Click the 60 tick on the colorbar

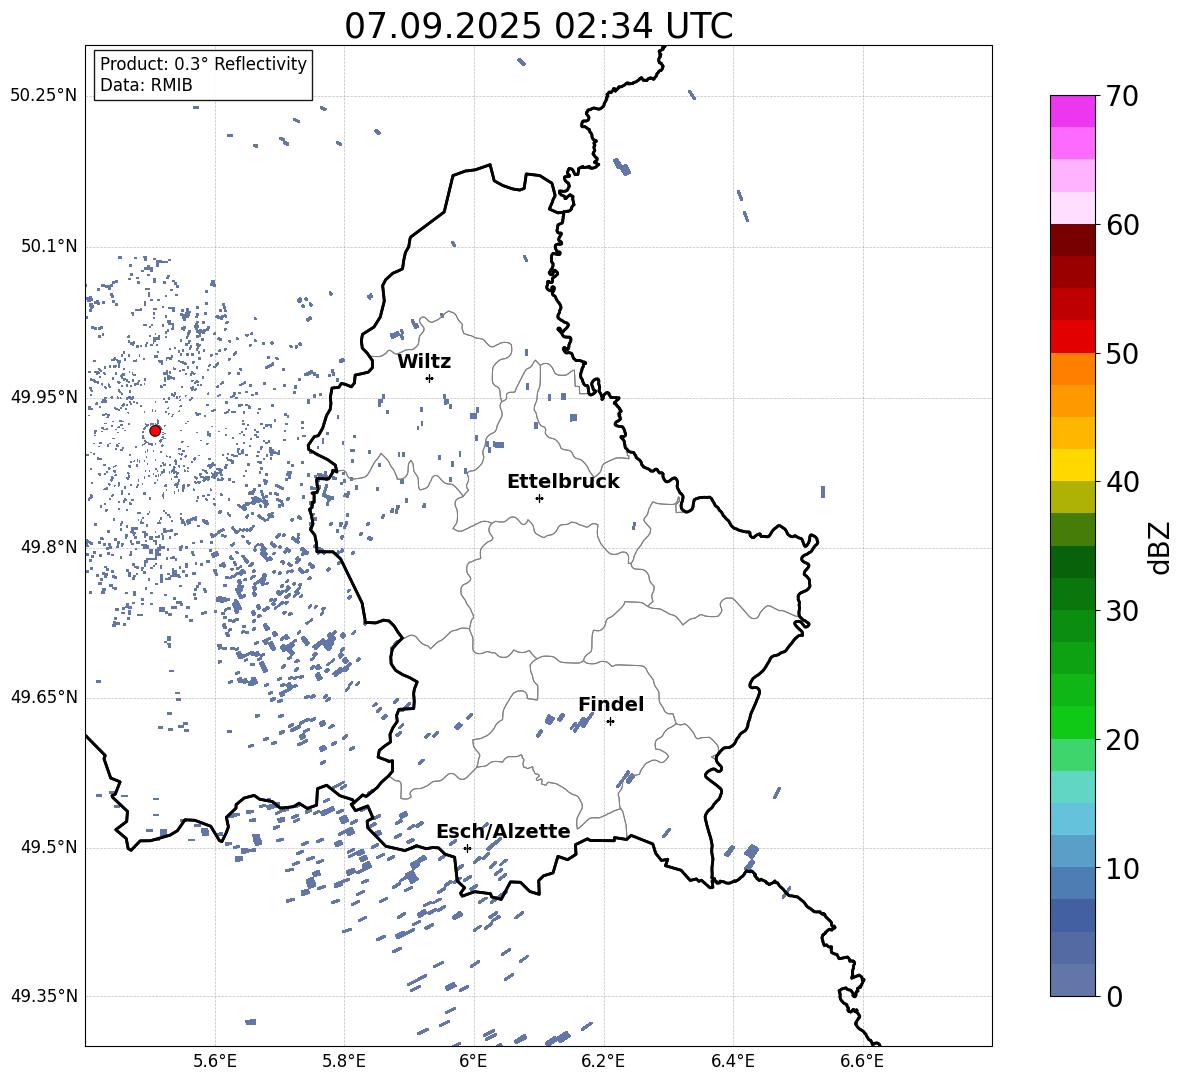click(x=1122, y=225)
